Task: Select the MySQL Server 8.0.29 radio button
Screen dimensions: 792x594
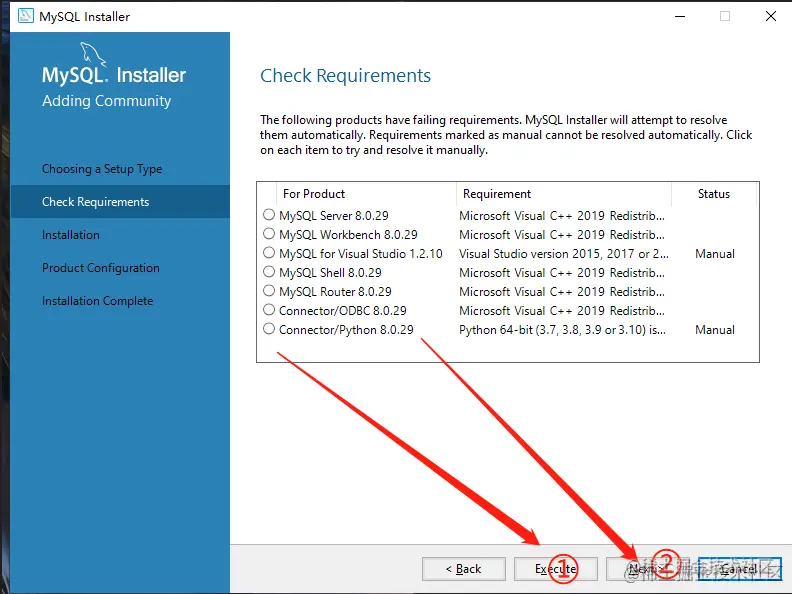Action: [x=269, y=215]
